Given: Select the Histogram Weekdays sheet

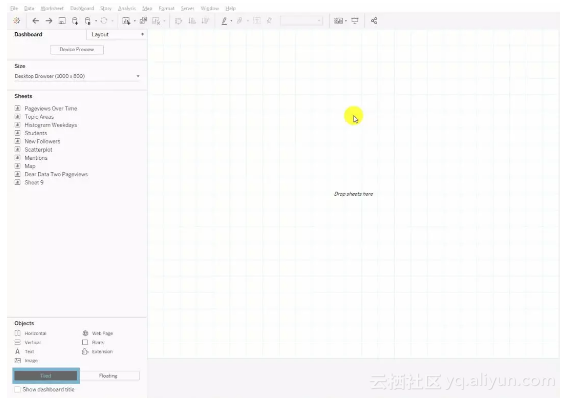Looking at the screenshot, I should (46, 125).
